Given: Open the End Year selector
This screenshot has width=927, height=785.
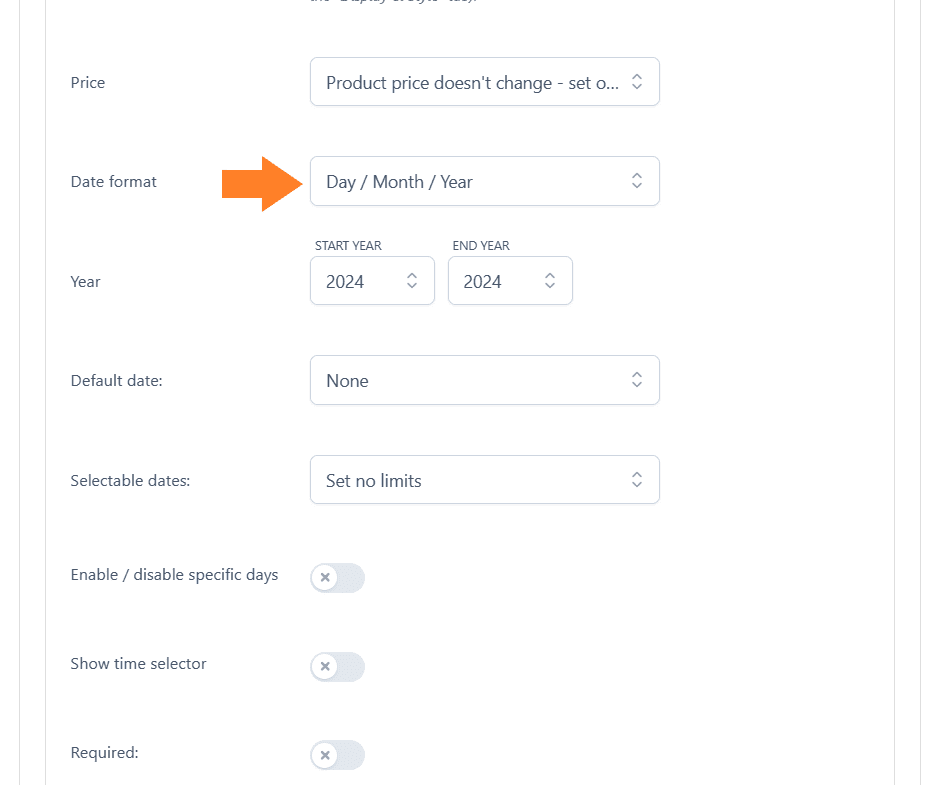Looking at the screenshot, I should click(x=510, y=281).
